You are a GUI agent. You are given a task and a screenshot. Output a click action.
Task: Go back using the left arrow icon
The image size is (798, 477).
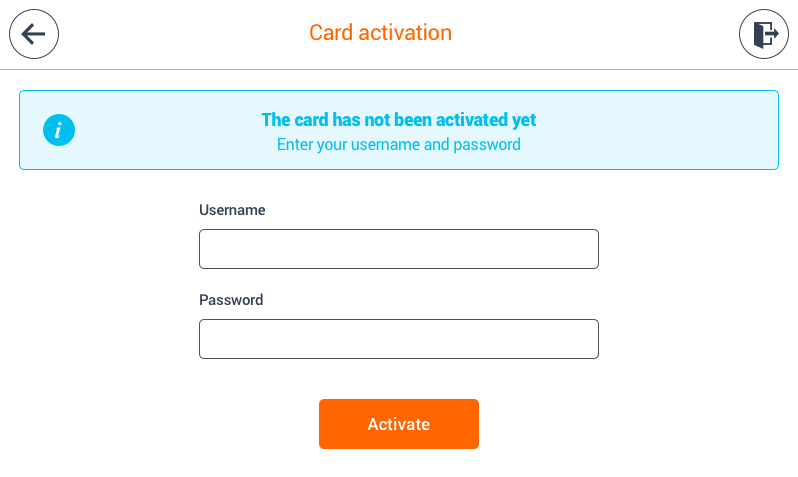tap(34, 34)
